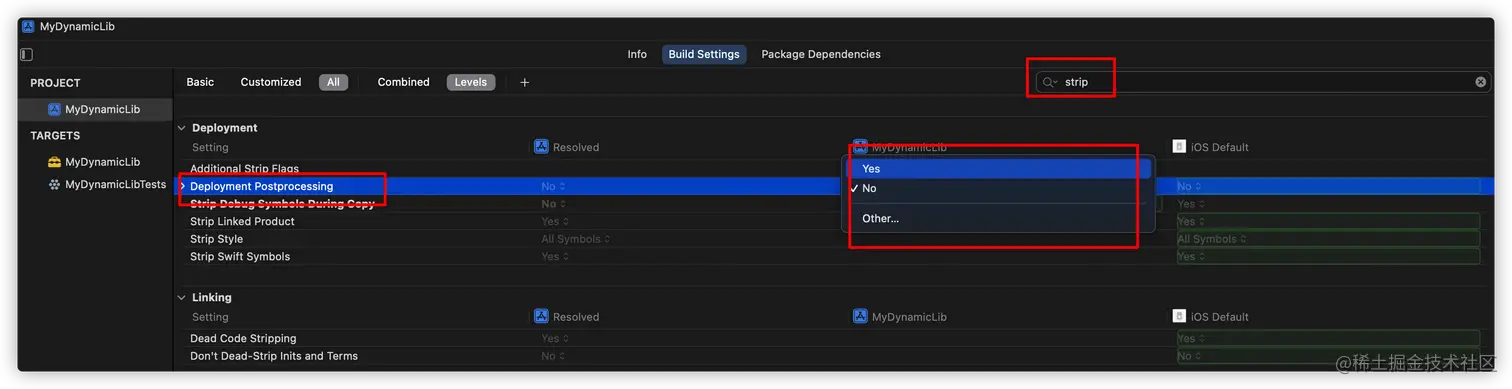Select the Strip Swift Symbols setting
The height and width of the screenshot is (389, 1512).
[x=240, y=256]
